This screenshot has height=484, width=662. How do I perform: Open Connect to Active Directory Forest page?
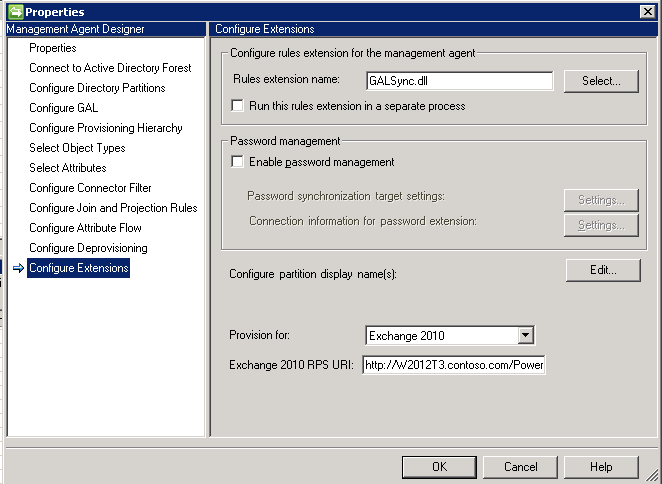(x=110, y=68)
